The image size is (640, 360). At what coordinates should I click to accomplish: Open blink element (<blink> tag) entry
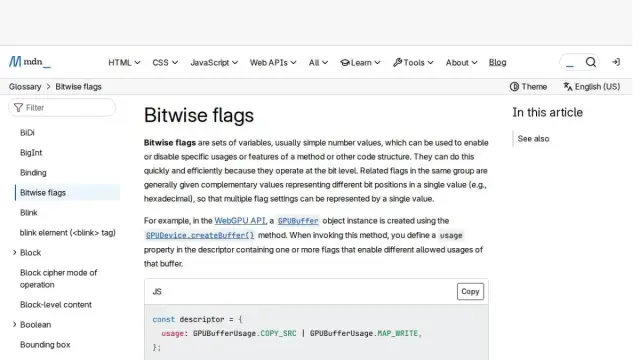coord(68,233)
